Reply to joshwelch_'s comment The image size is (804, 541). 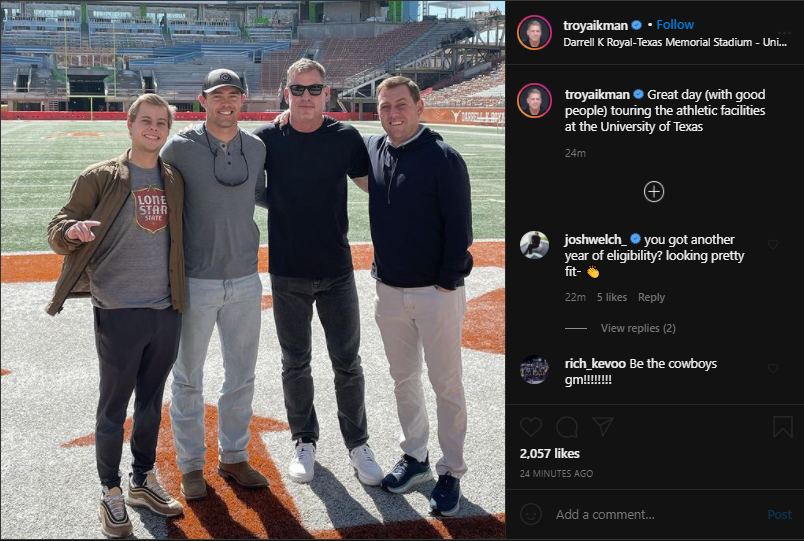pos(651,297)
